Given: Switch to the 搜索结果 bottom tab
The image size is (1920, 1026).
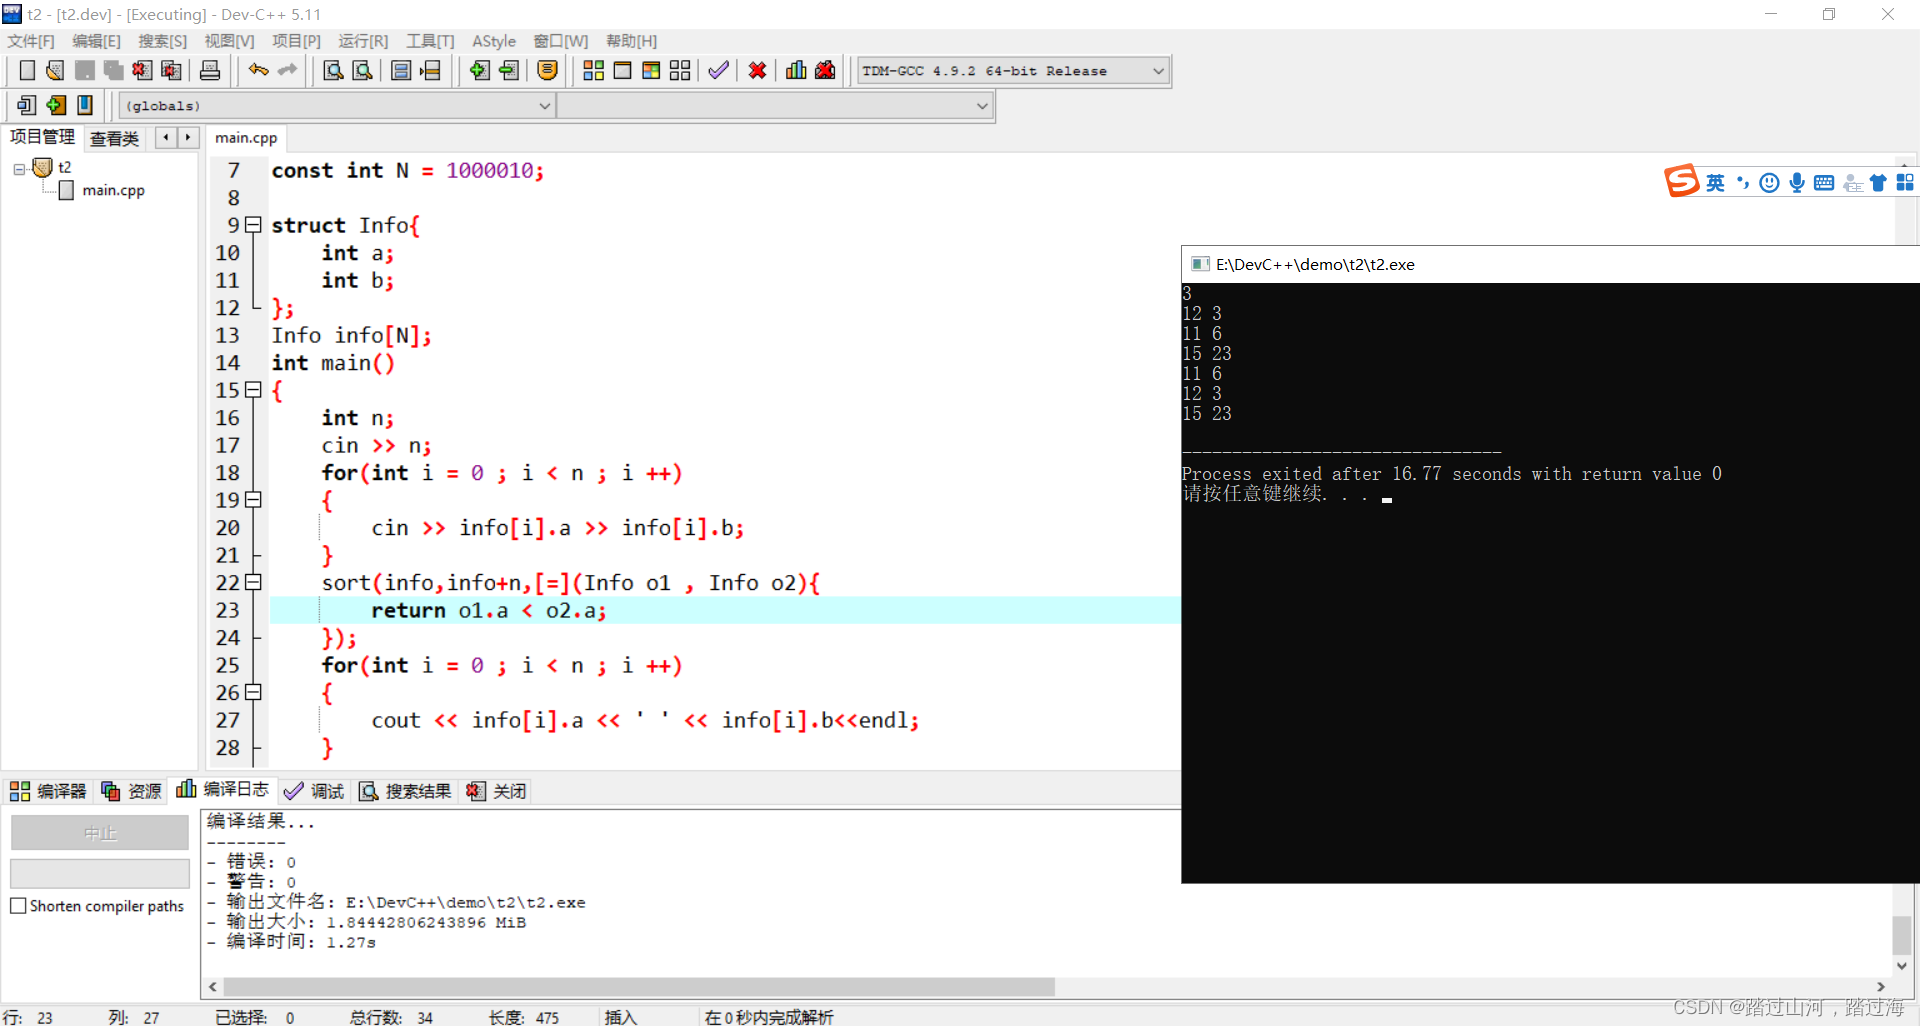Looking at the screenshot, I should (x=406, y=791).
